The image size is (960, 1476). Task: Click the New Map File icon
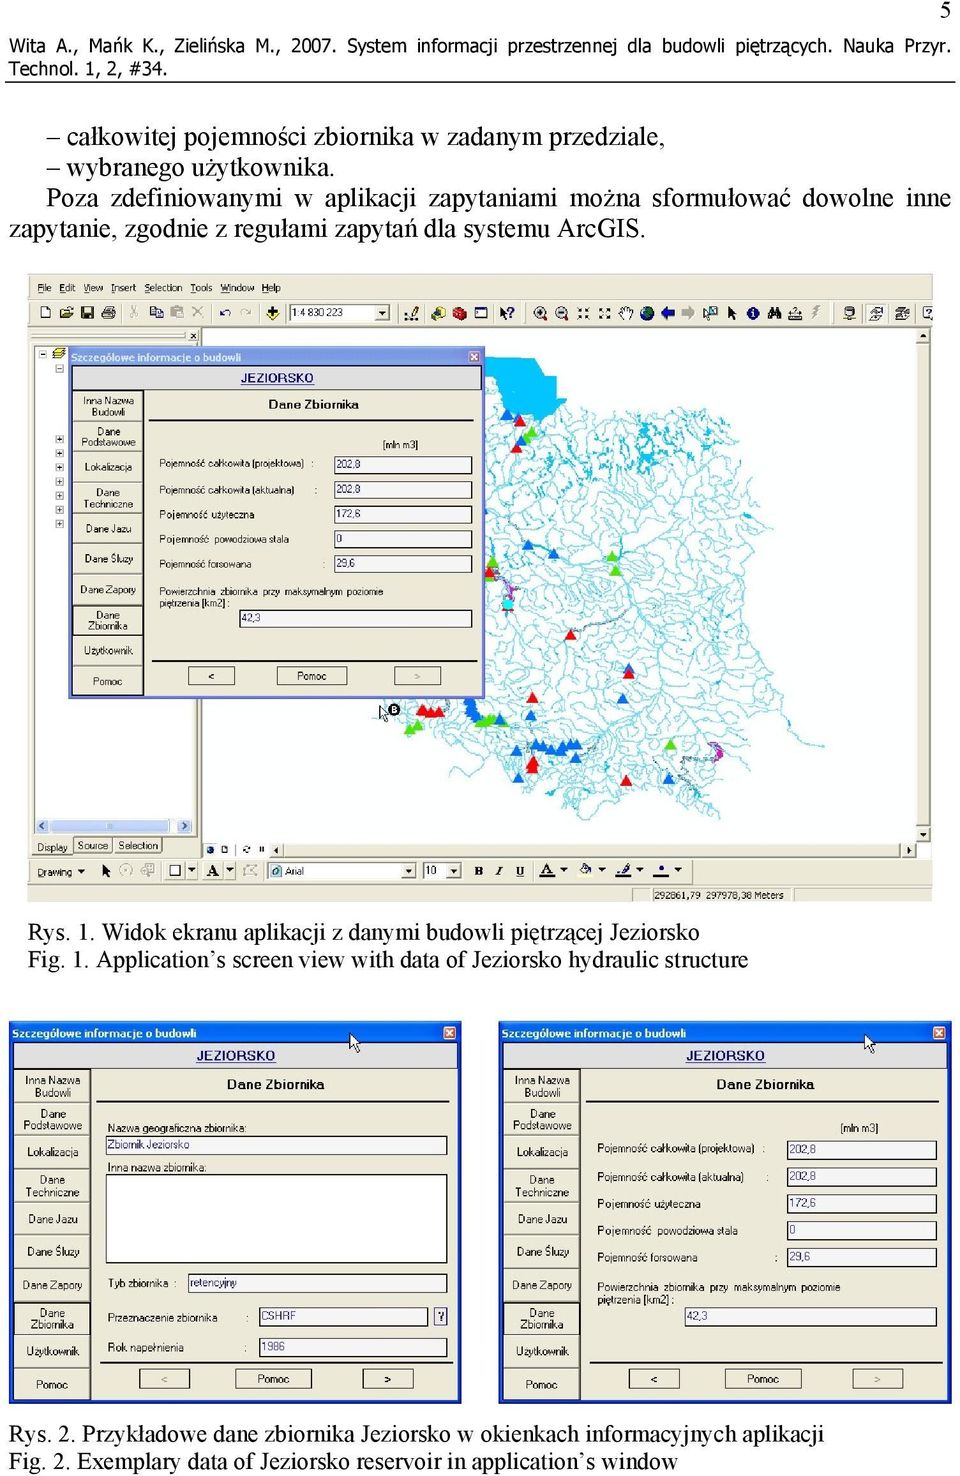point(45,313)
